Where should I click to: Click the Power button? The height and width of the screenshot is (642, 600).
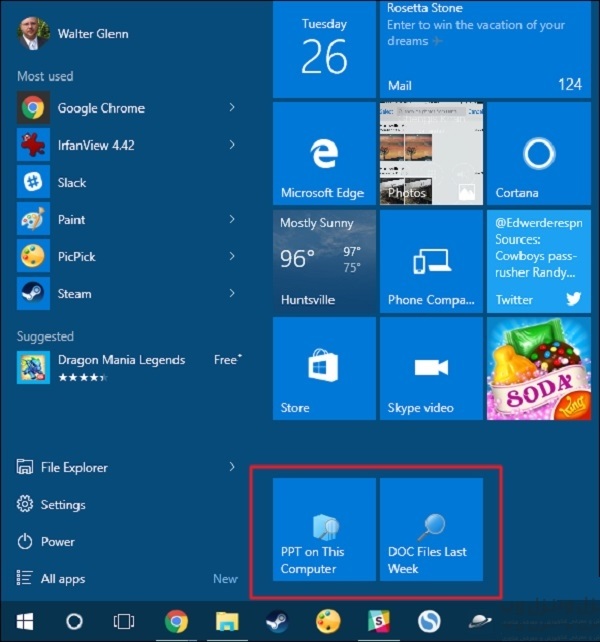57,542
